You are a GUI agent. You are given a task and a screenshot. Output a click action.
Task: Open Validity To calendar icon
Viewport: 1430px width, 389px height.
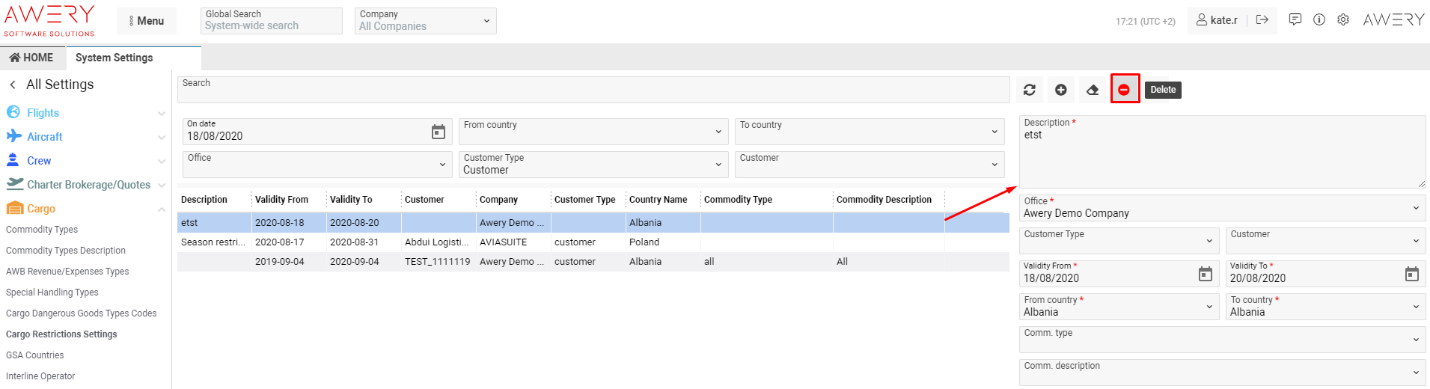pos(1412,273)
